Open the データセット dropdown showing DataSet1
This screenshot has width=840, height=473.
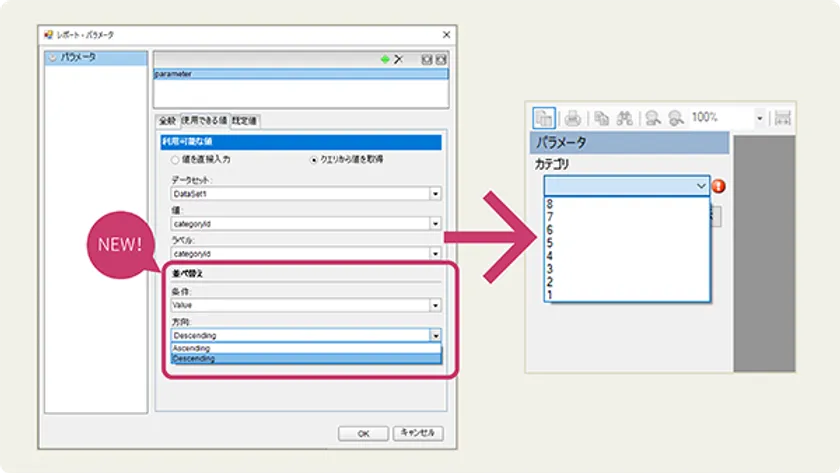pos(435,194)
